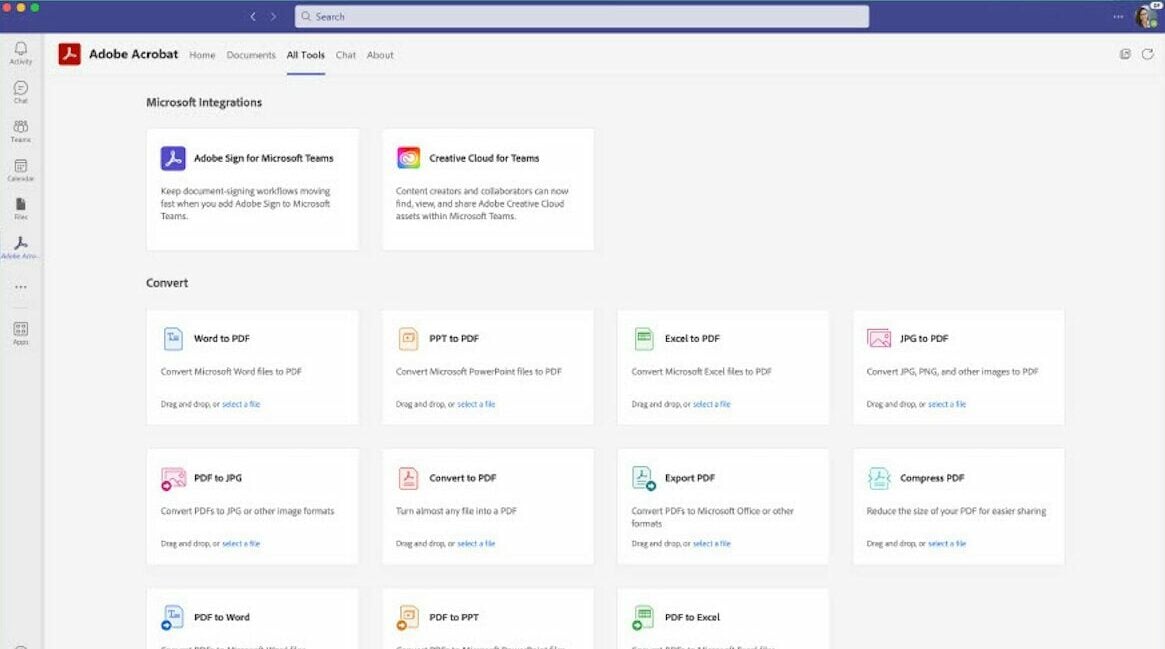This screenshot has width=1165, height=649.
Task: Click the PDF to Excel title
Action: [x=692, y=617]
